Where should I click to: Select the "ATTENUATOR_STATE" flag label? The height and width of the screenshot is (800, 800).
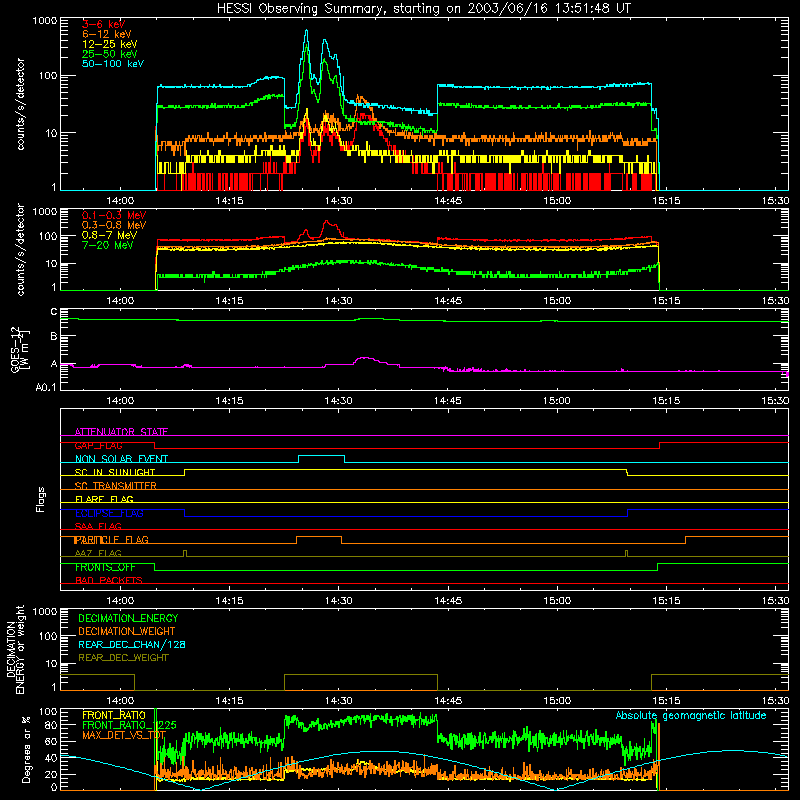[121, 432]
